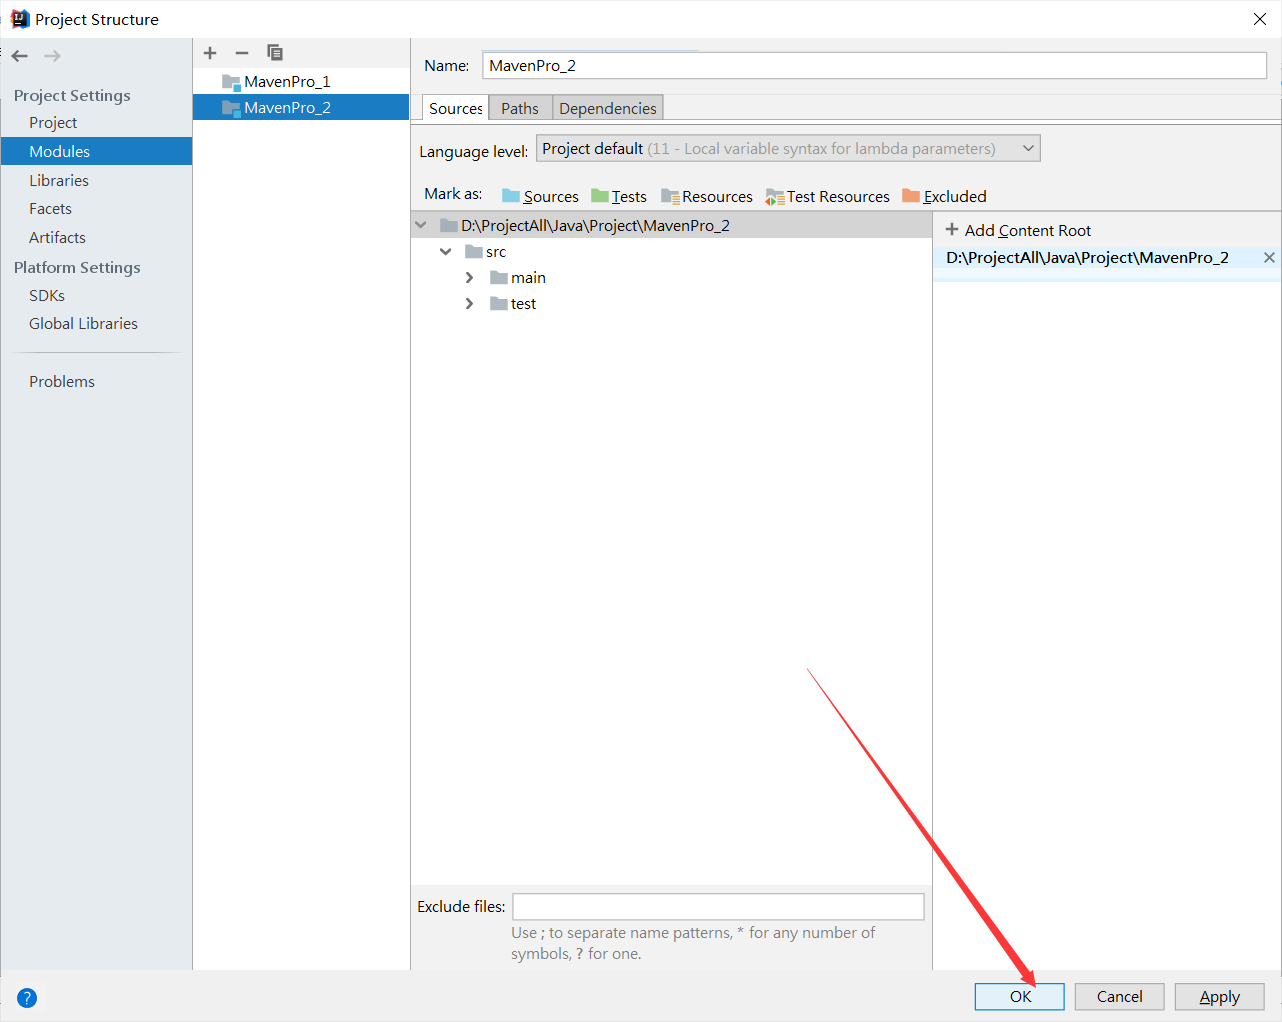
Task: Open help with the question mark icon
Action: tap(27, 997)
